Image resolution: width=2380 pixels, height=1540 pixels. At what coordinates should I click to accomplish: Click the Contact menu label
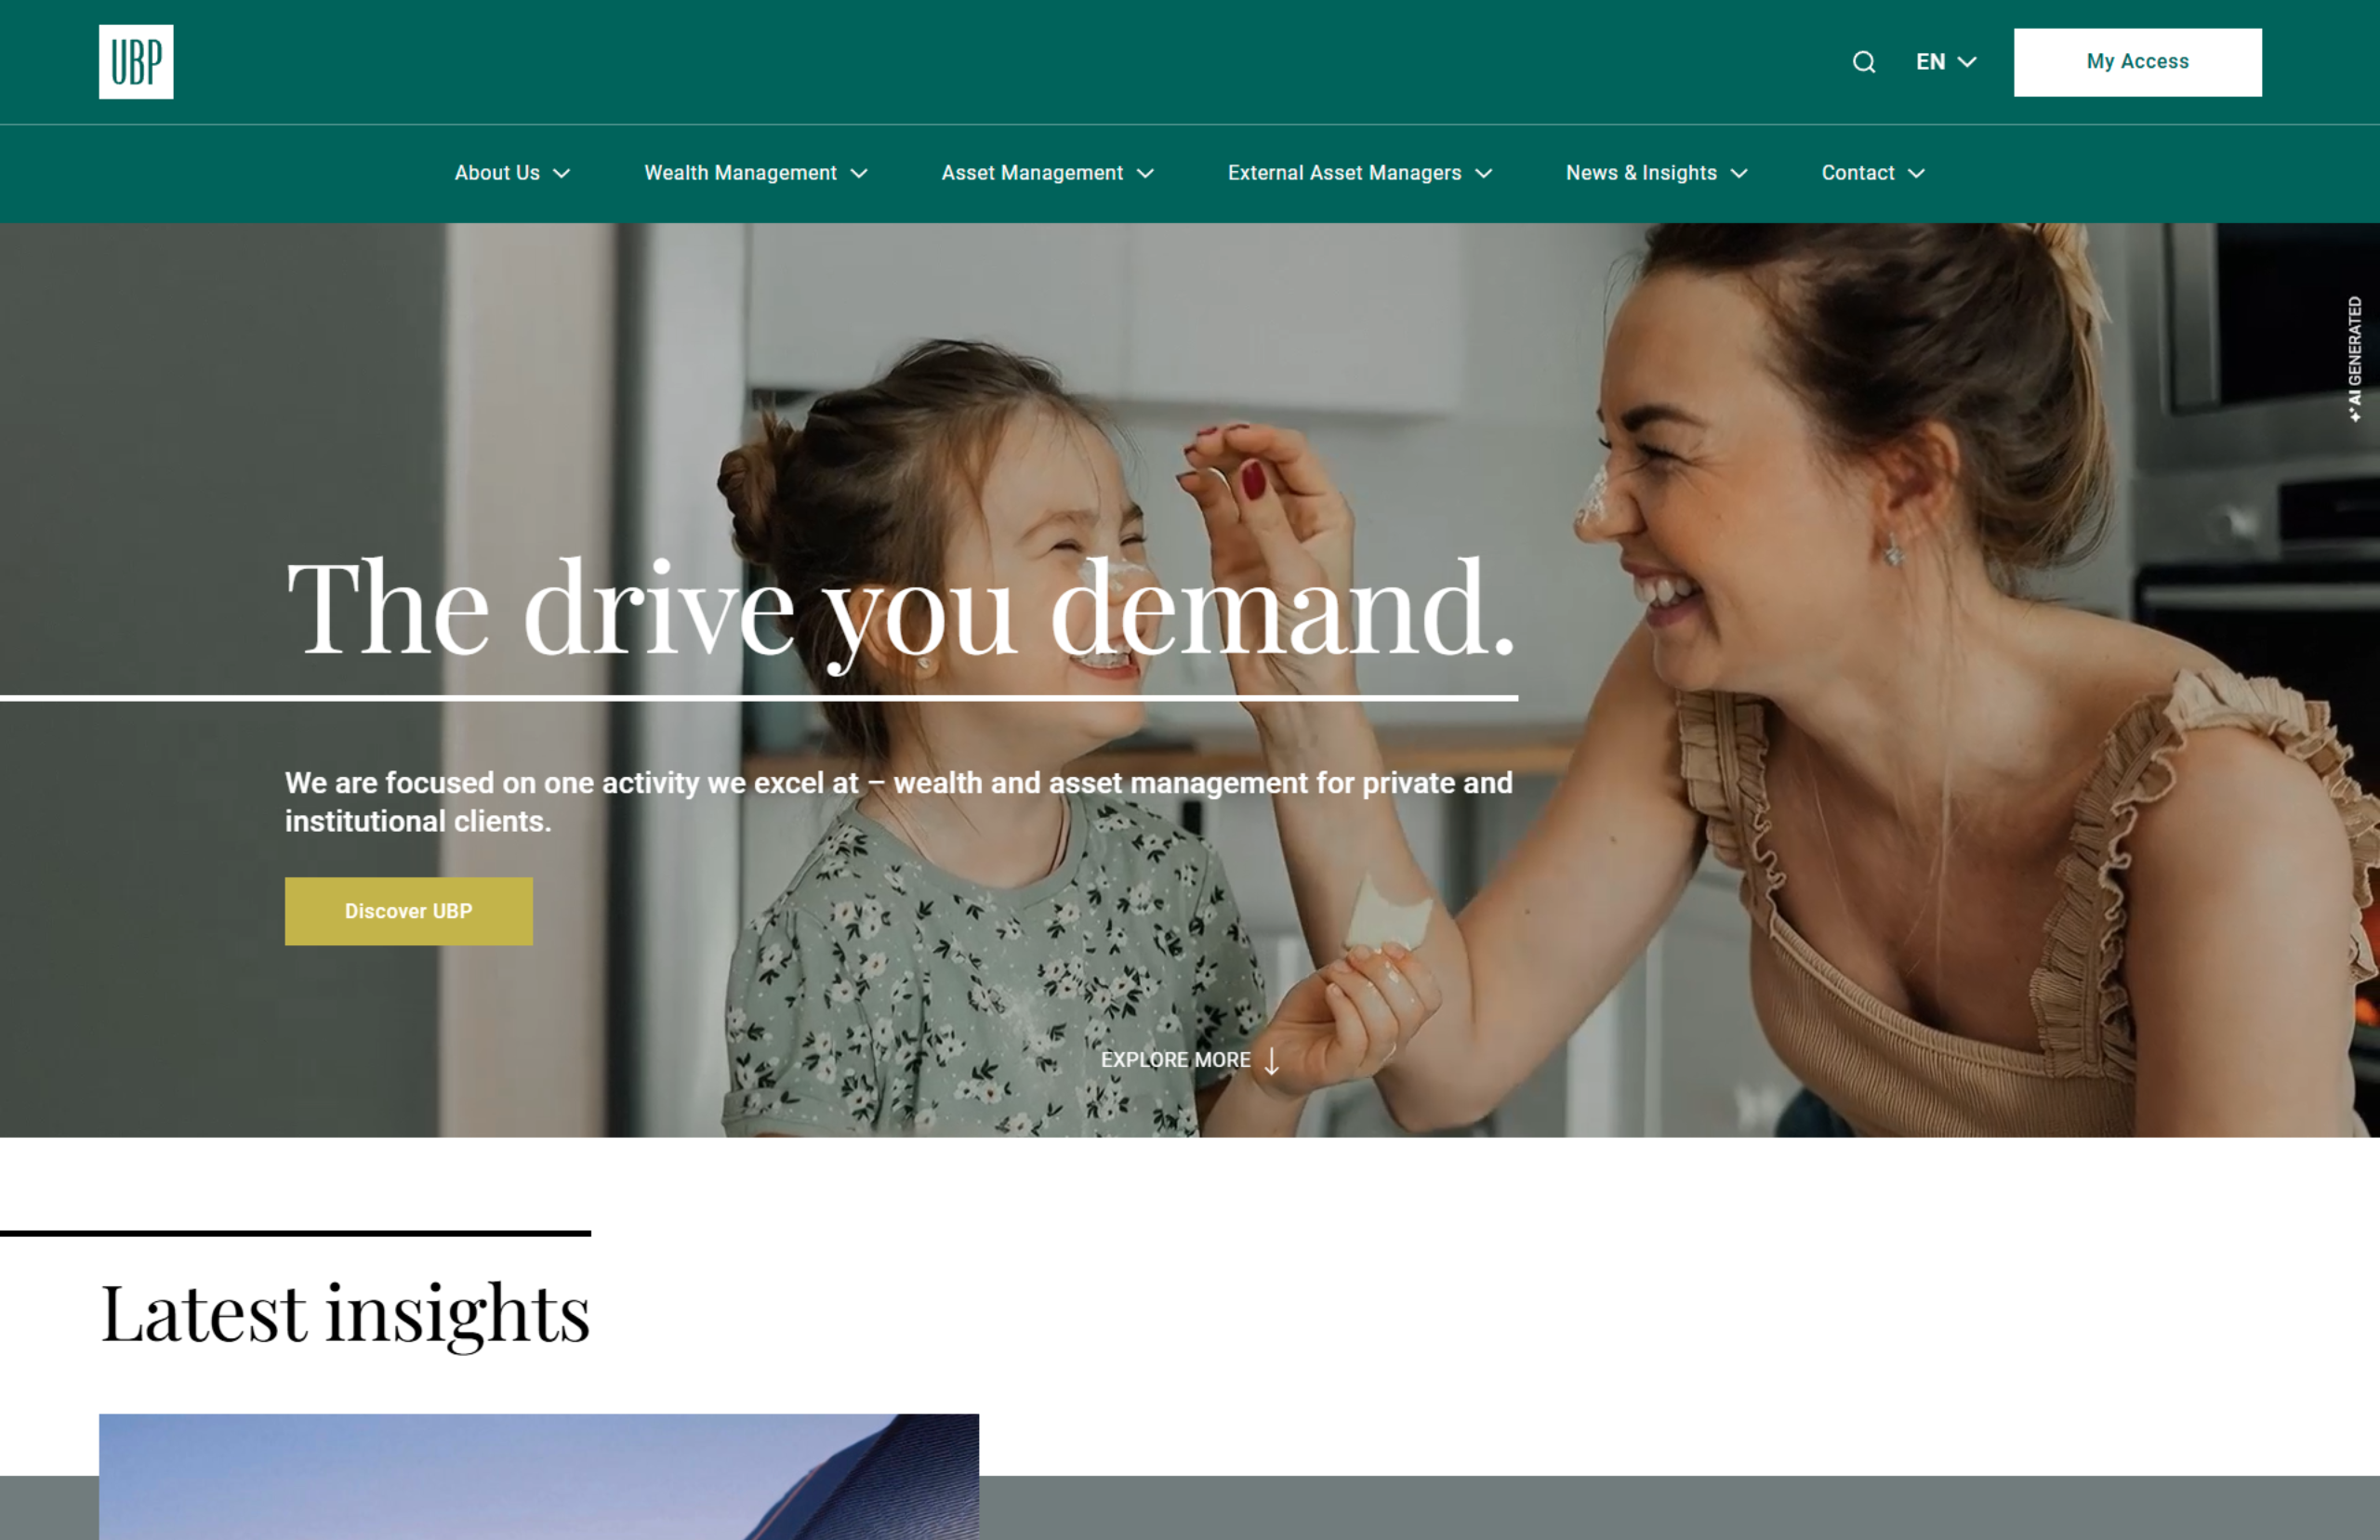[x=1857, y=173]
